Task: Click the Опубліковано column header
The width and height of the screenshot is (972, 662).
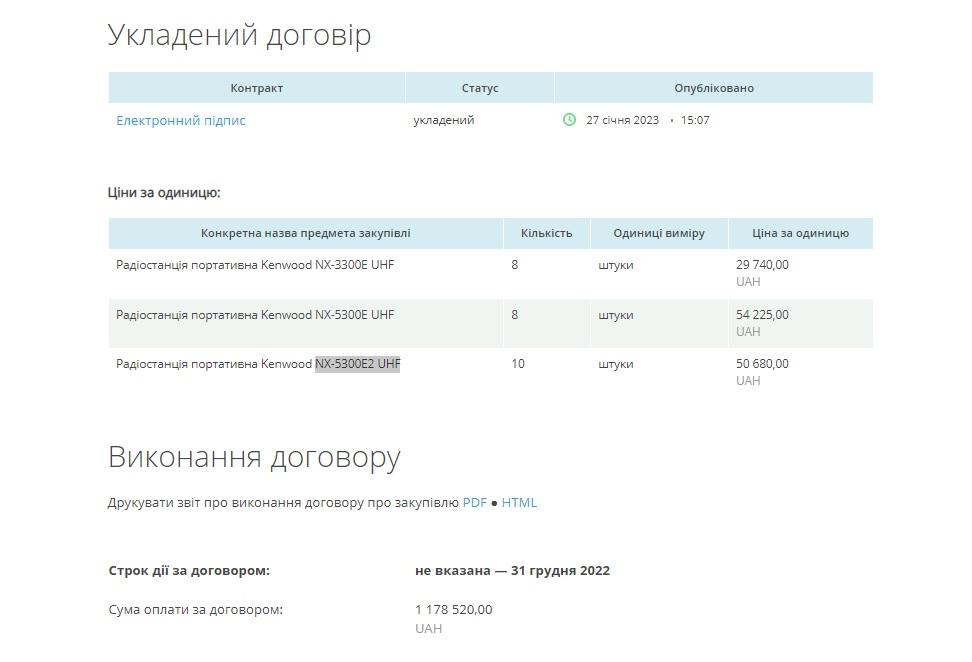Action: [x=714, y=87]
